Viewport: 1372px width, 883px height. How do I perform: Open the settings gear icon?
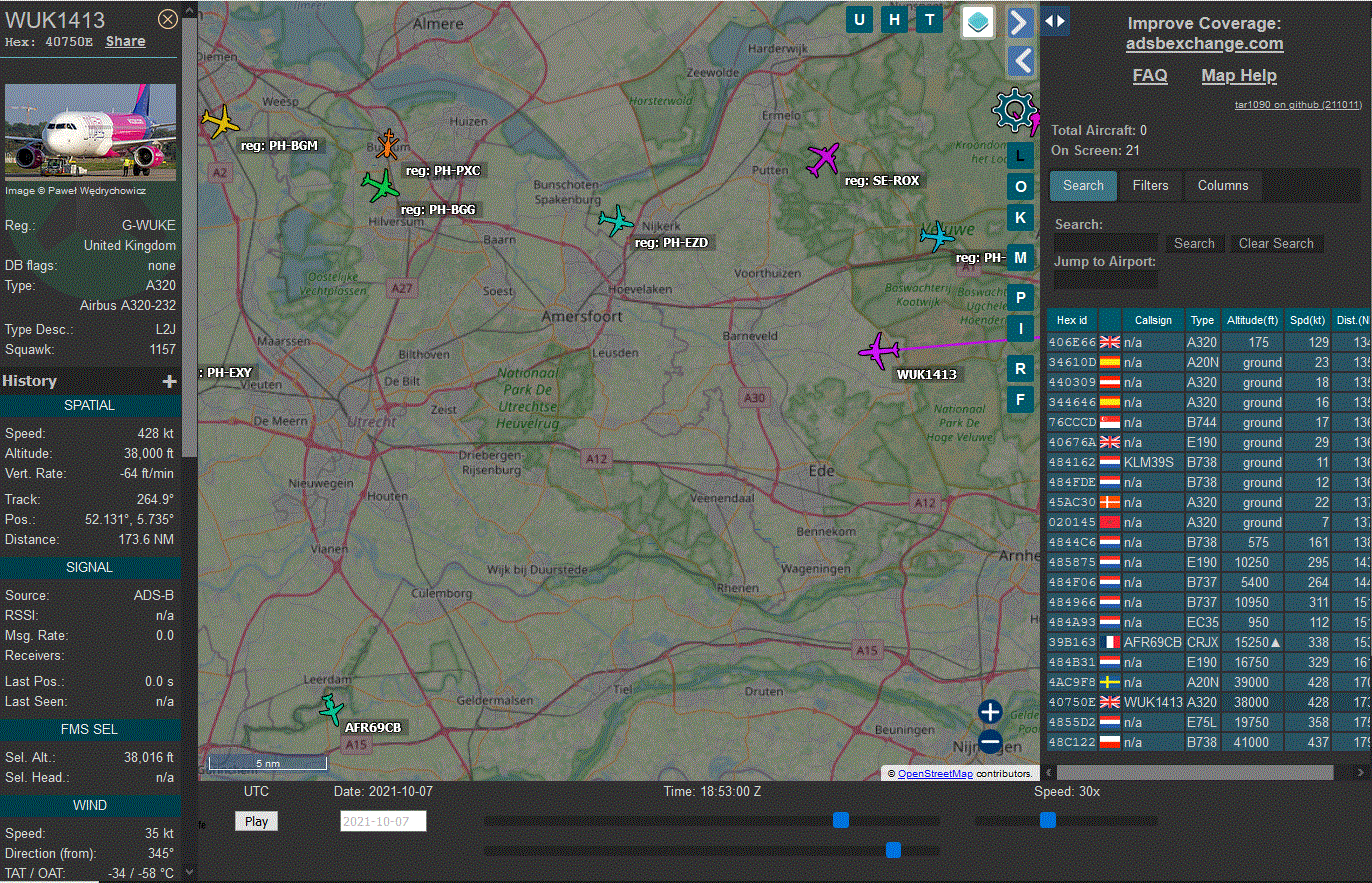(1014, 110)
